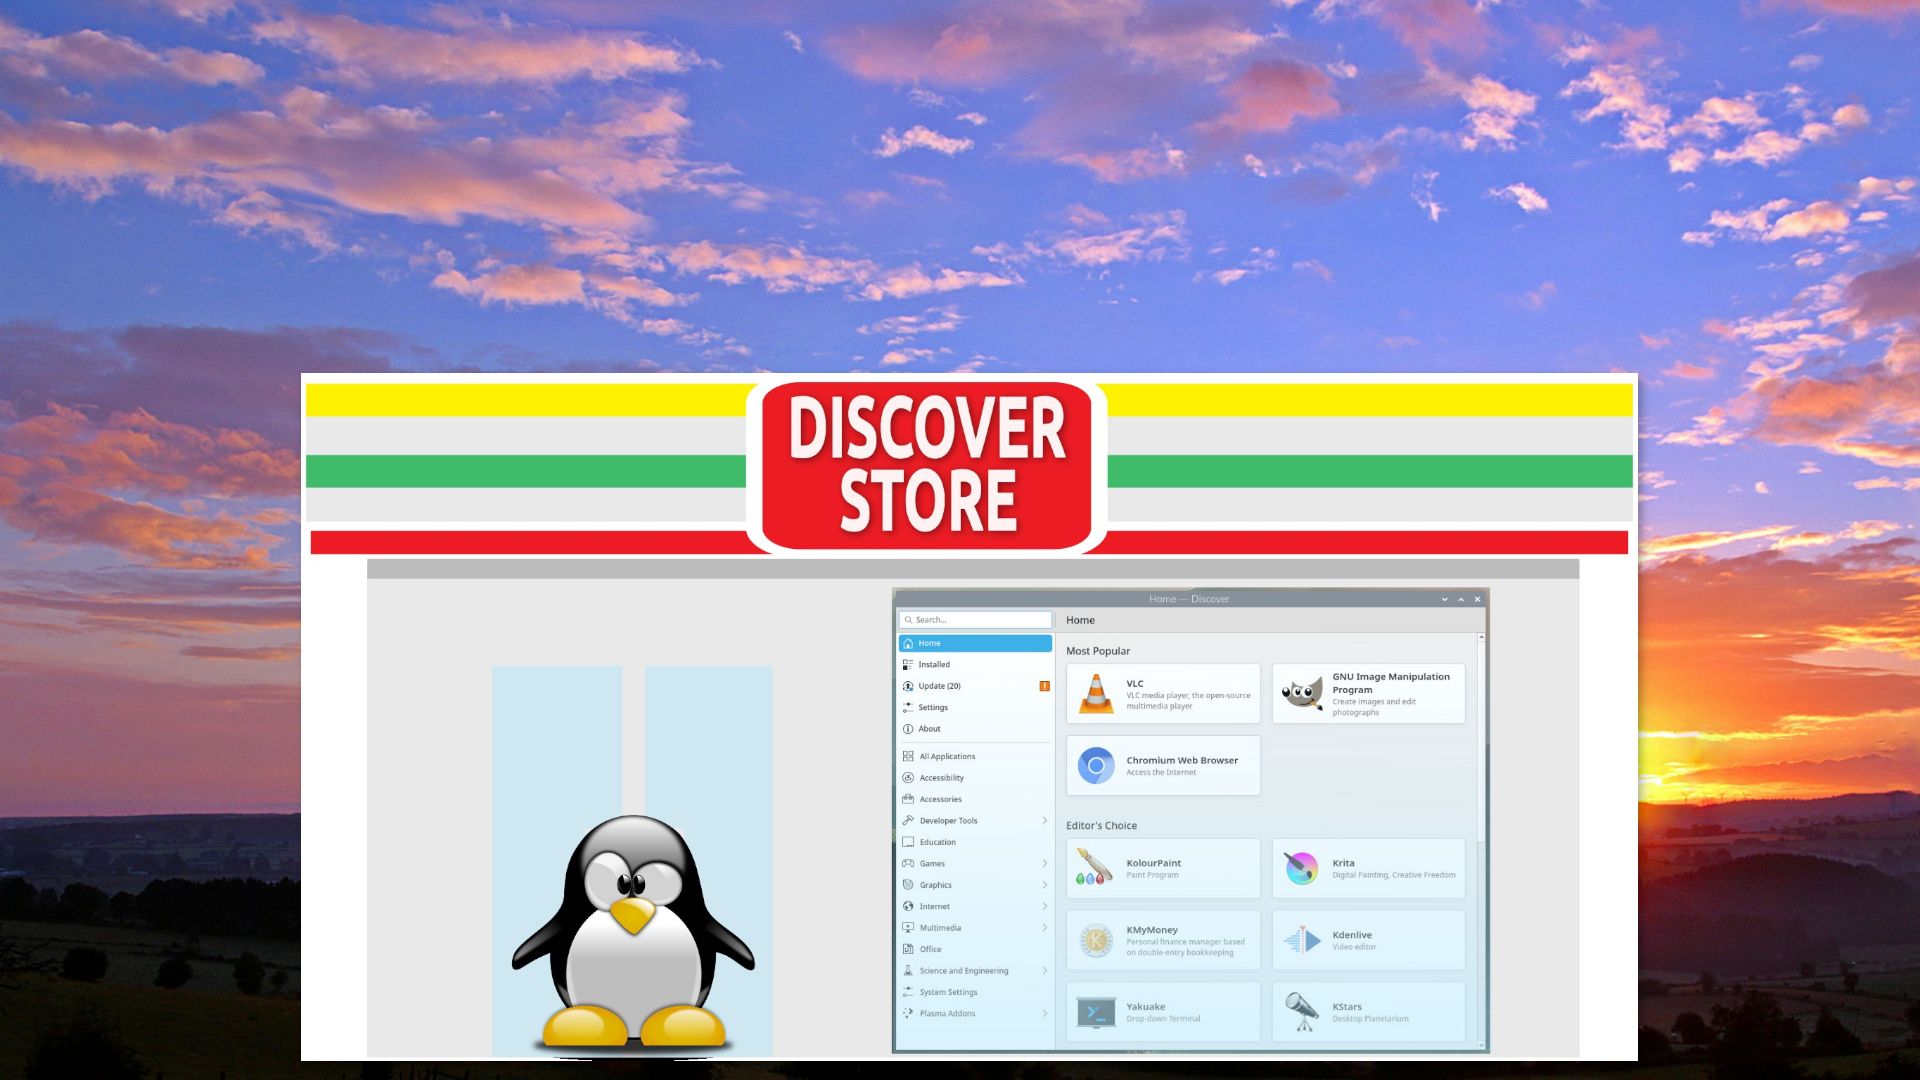Click the orange update alert badge
The height and width of the screenshot is (1080, 1920).
[x=1044, y=686]
